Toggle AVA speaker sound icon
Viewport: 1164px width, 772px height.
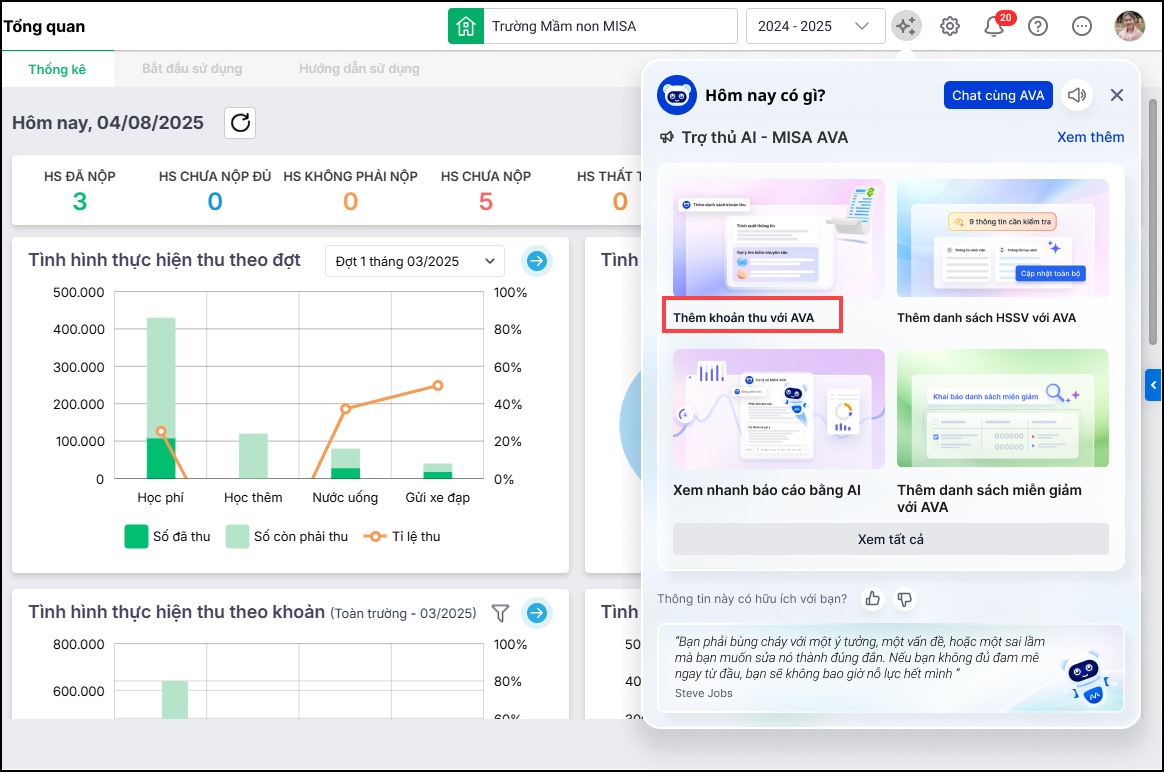(x=1076, y=95)
